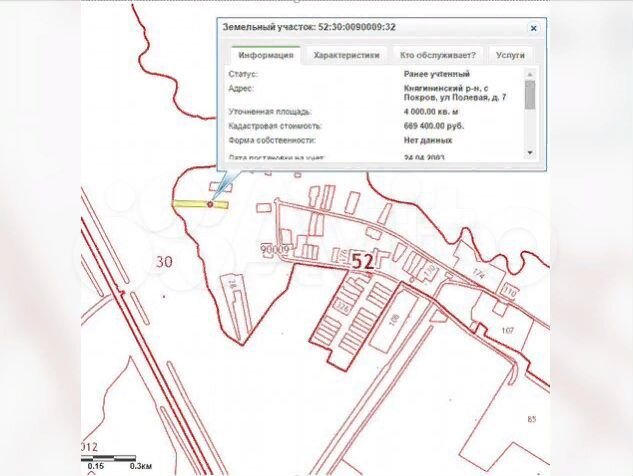Click the district label 30

(x=164, y=261)
